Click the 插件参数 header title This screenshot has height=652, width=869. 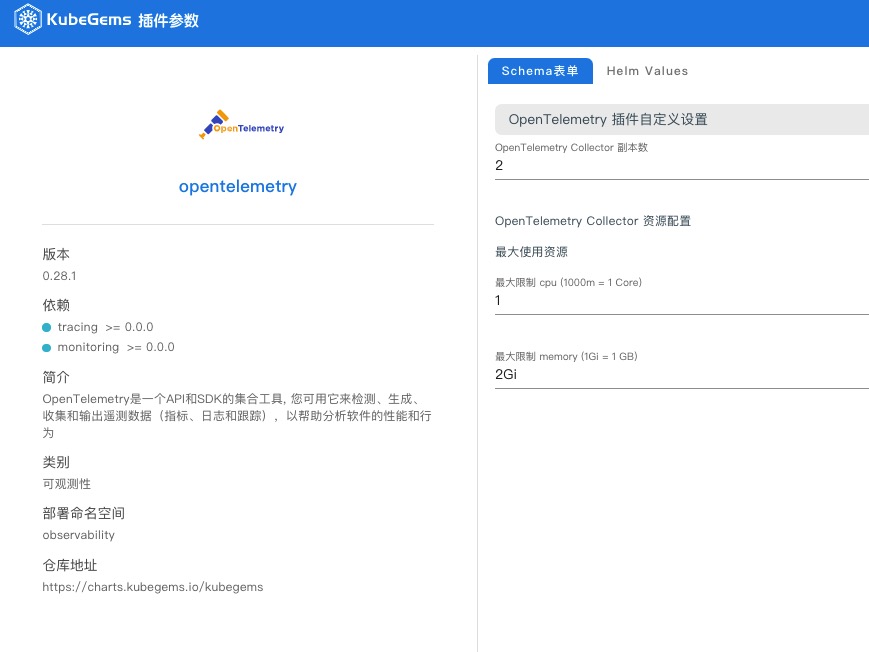click(168, 21)
